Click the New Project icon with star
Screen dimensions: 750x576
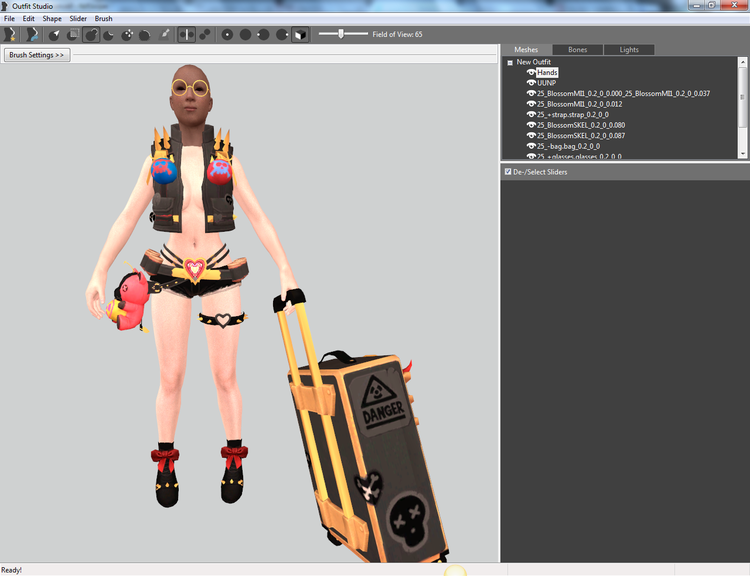tap(10, 34)
